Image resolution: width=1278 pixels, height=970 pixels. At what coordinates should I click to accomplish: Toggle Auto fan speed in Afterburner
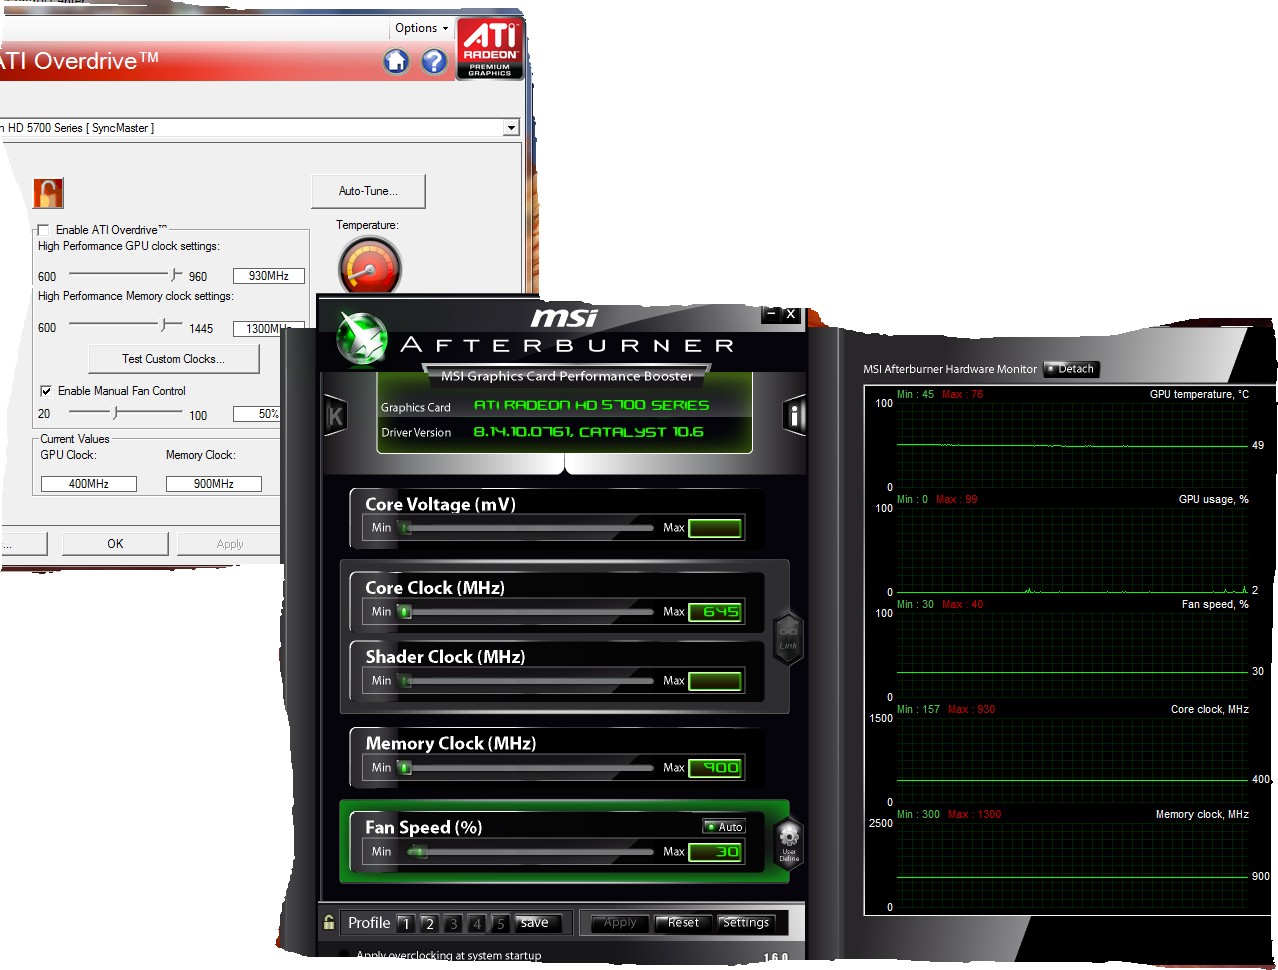[724, 827]
